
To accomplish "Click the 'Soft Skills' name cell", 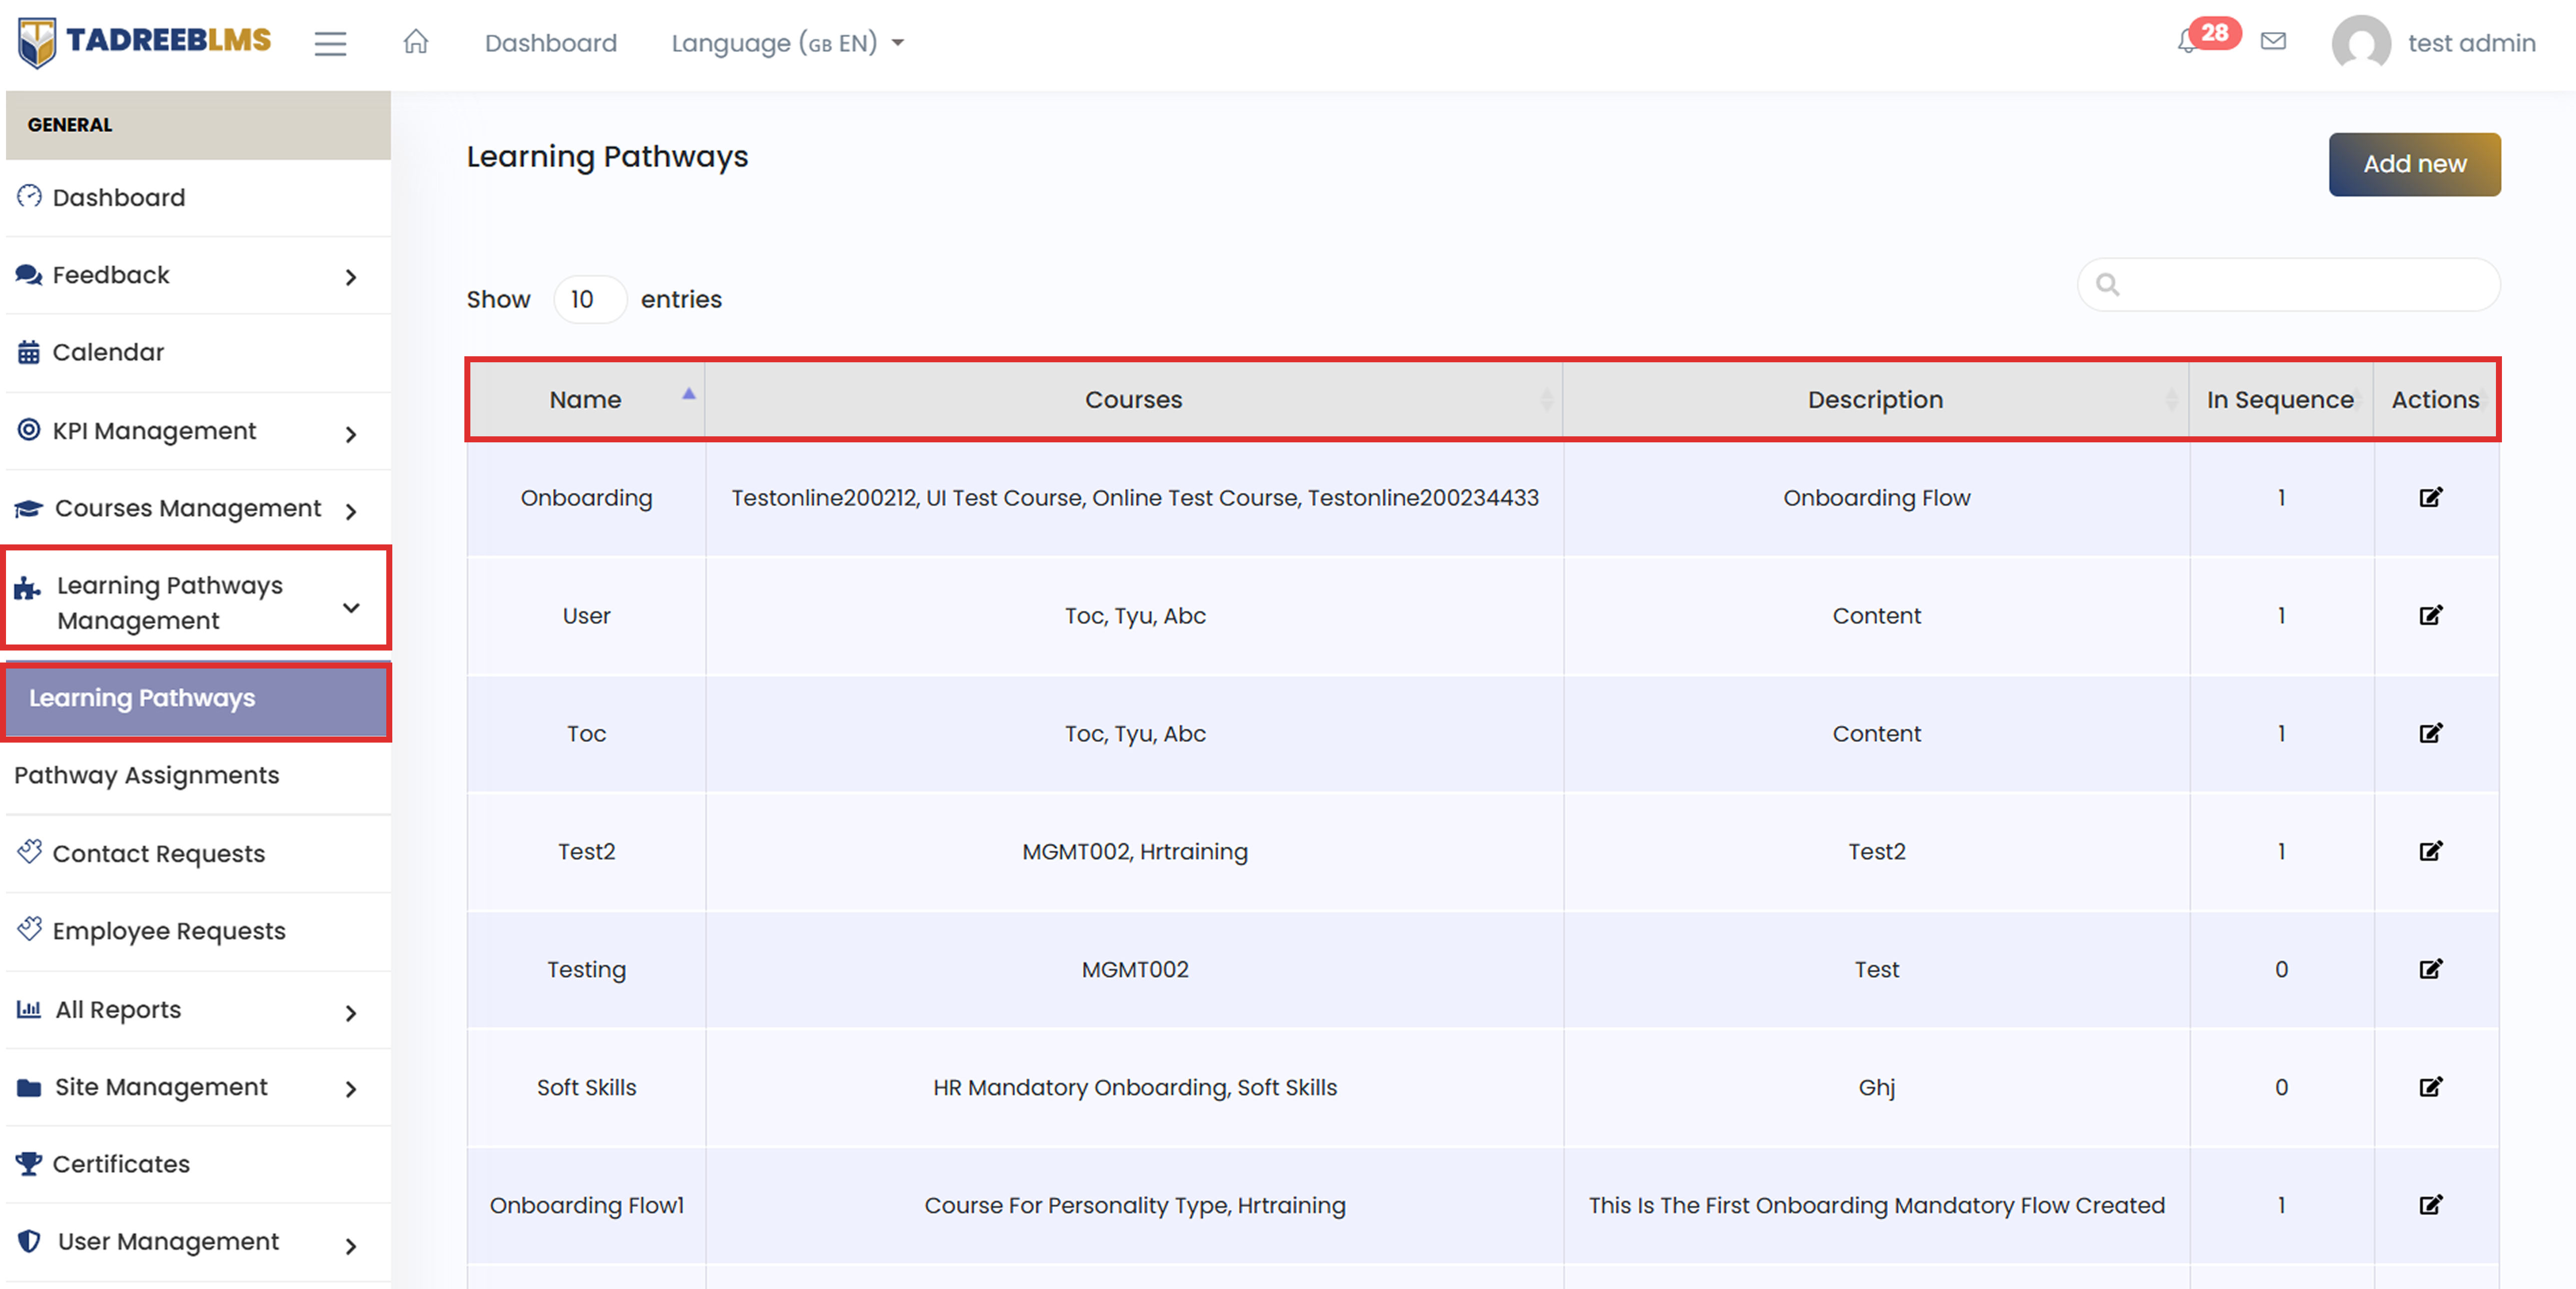I will tap(586, 1087).
